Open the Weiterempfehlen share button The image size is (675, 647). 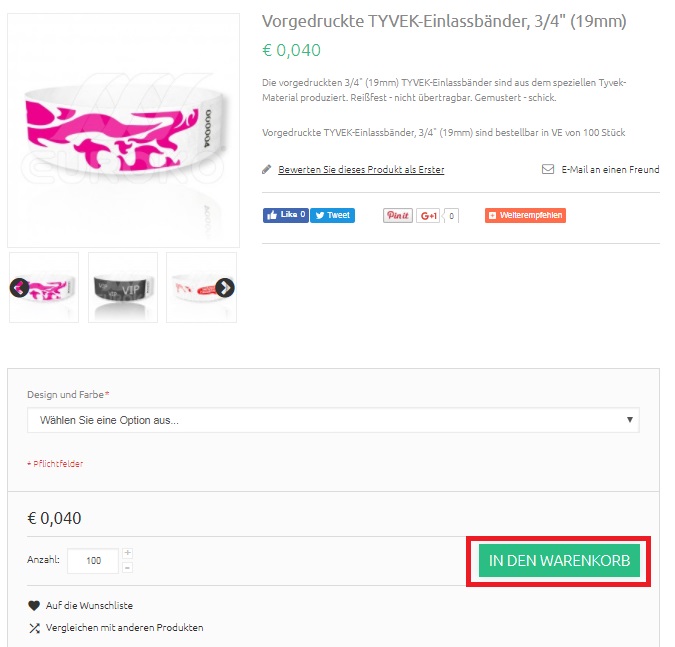point(525,215)
